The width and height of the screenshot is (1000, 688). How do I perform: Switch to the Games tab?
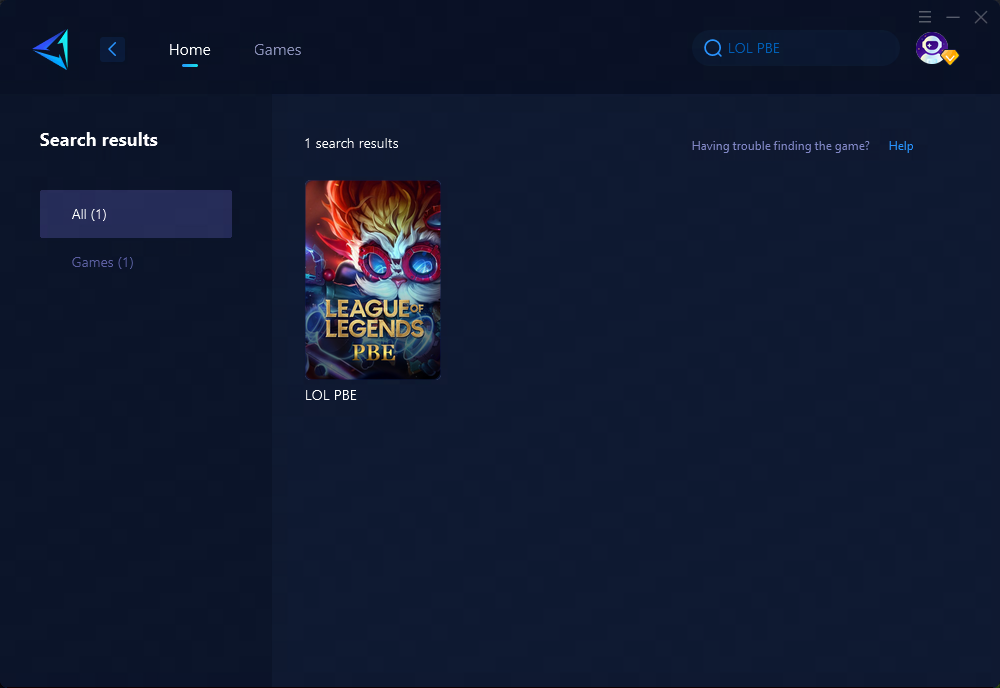point(277,49)
